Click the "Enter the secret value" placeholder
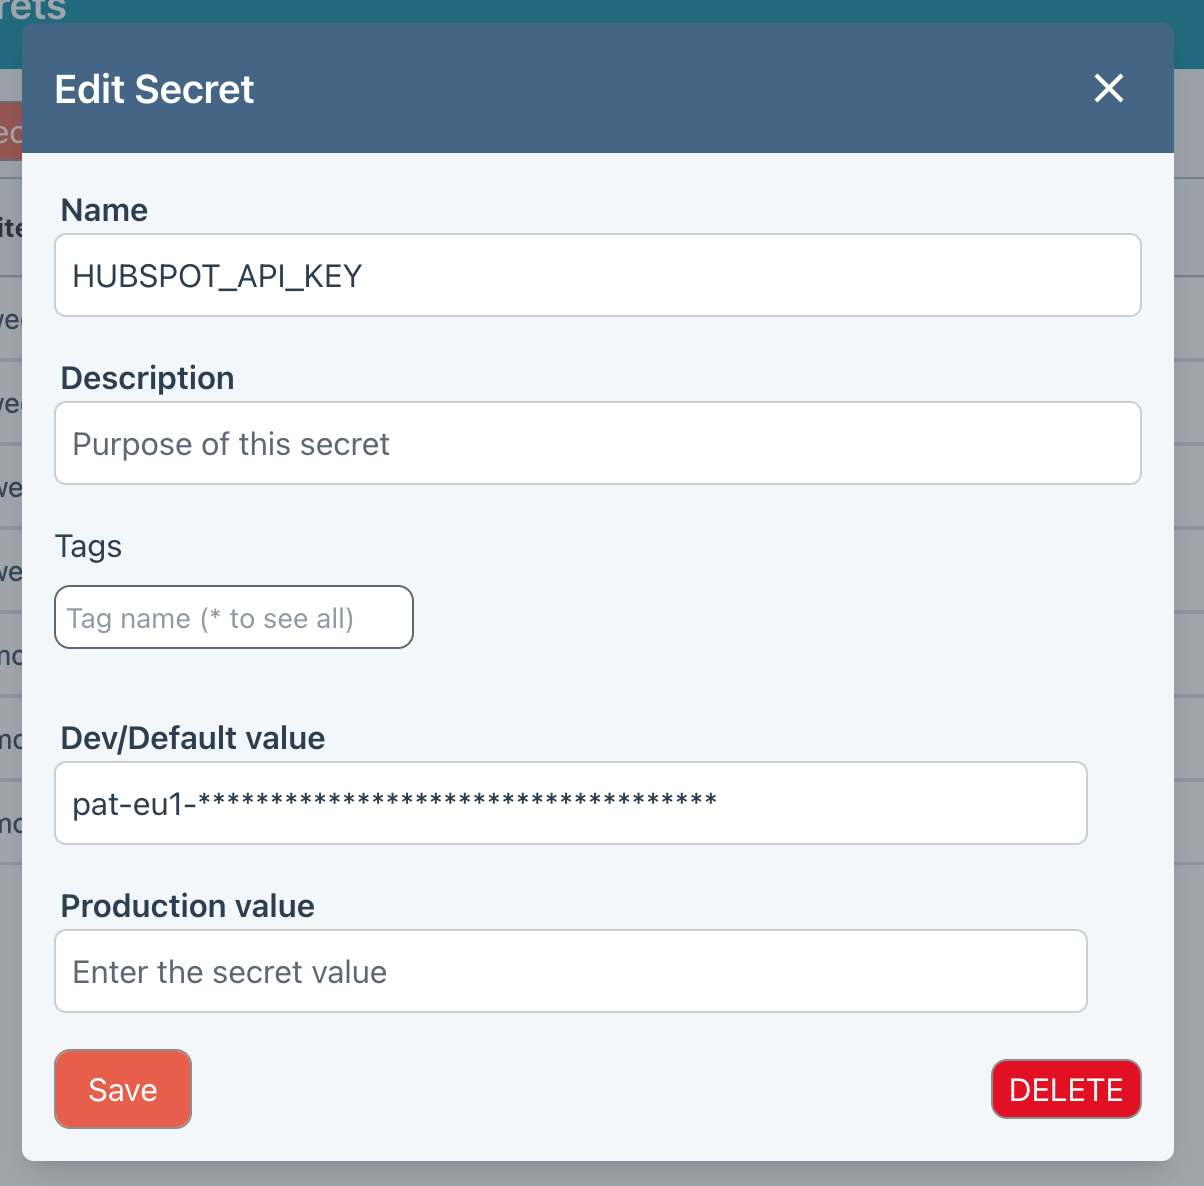This screenshot has width=1204, height=1186. click(229, 972)
